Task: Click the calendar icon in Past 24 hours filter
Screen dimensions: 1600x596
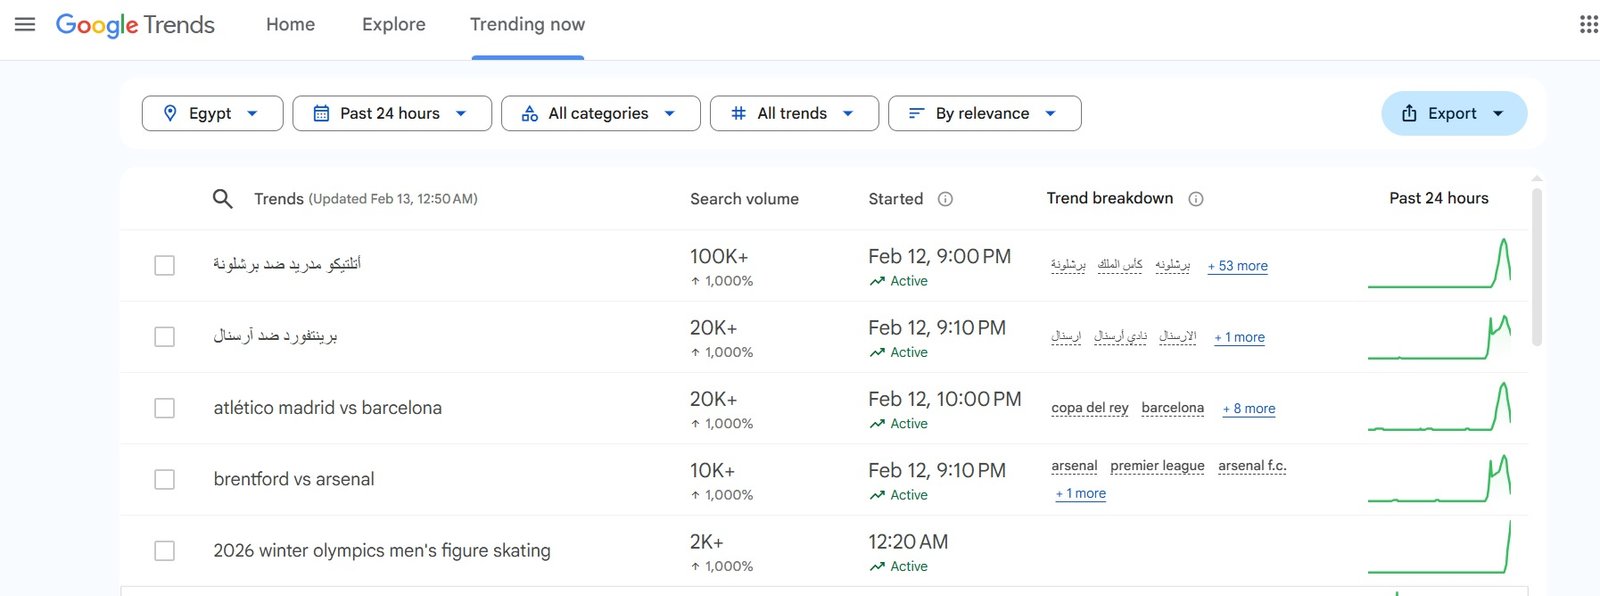Action: coord(321,113)
